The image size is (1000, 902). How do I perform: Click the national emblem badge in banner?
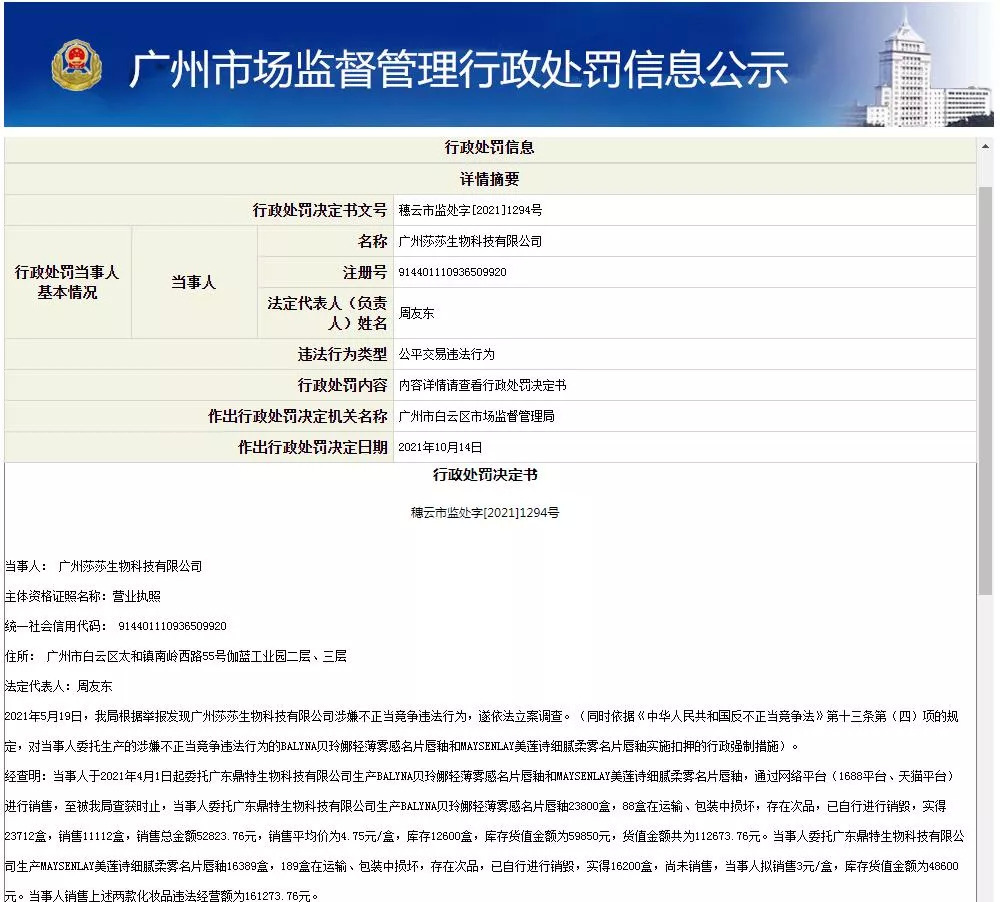click(76, 66)
